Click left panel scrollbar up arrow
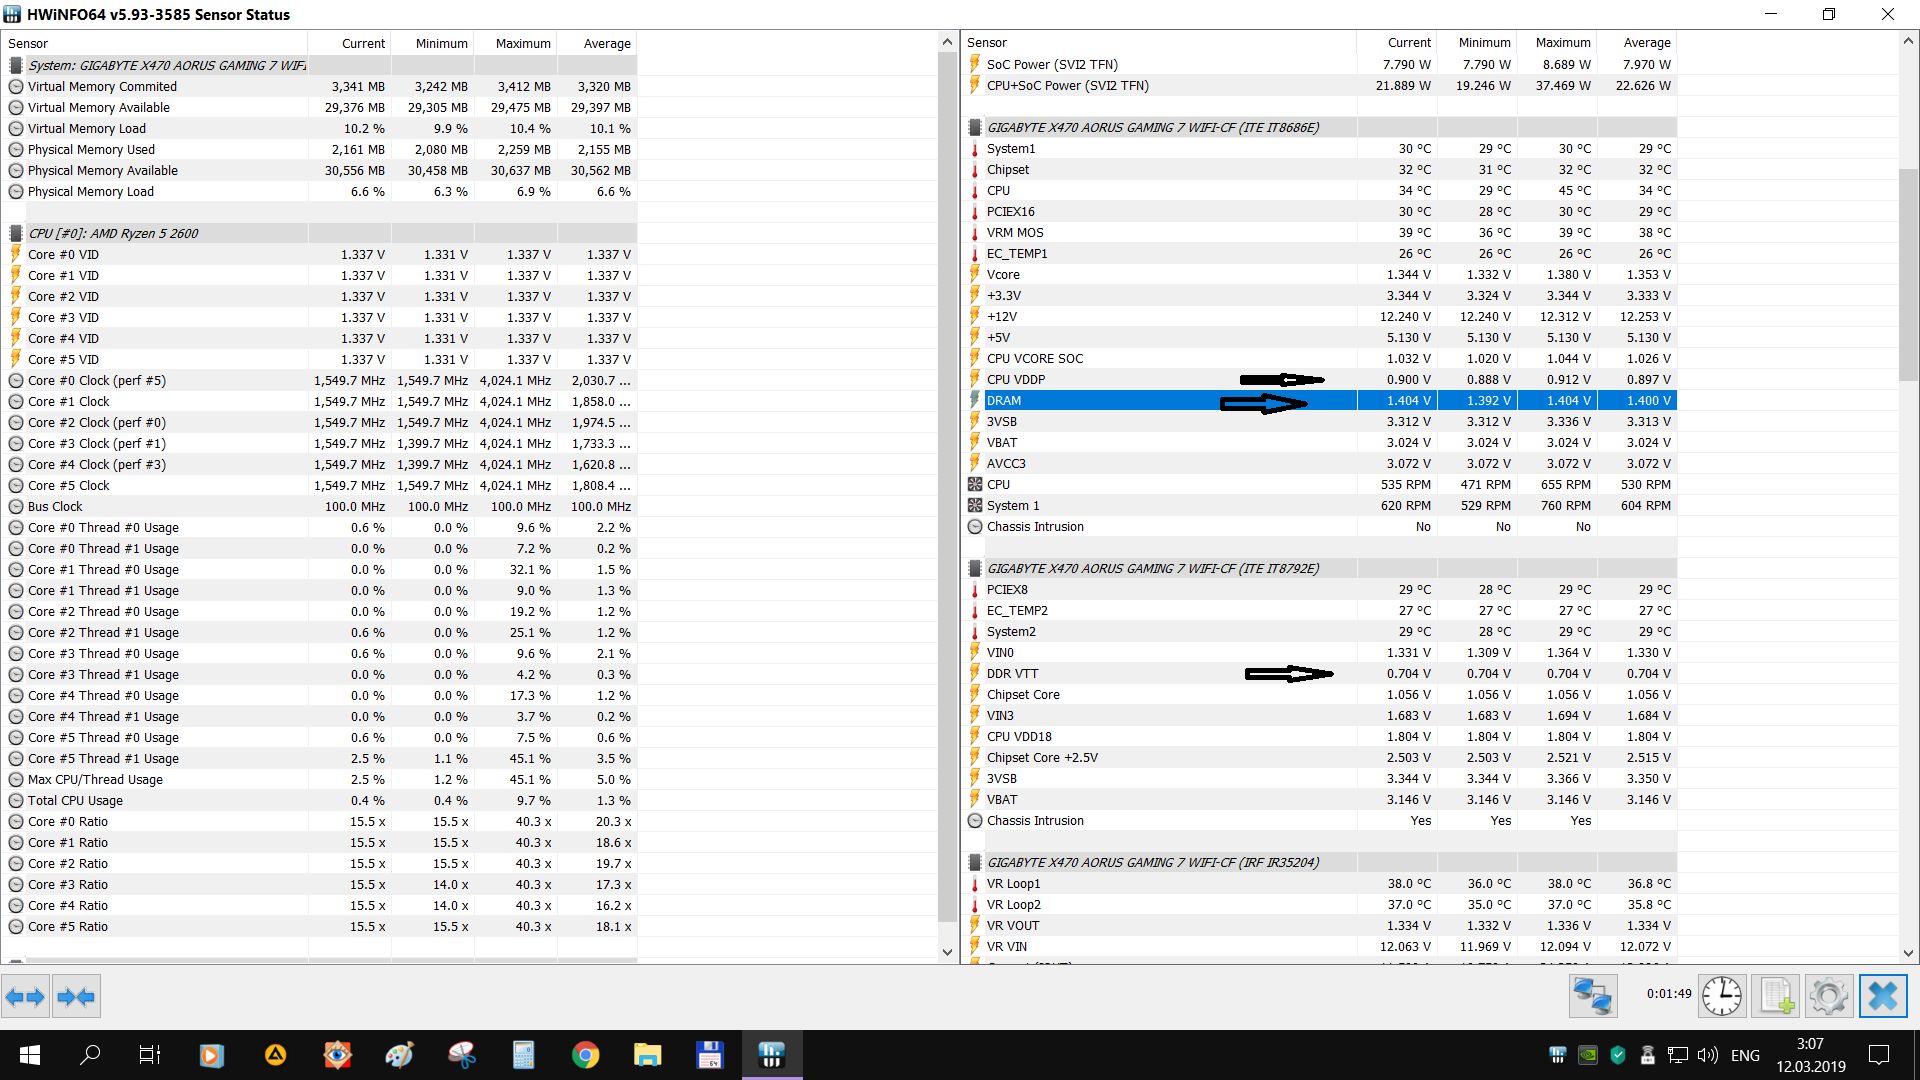Viewport: 1920px width, 1080px height. (x=947, y=42)
